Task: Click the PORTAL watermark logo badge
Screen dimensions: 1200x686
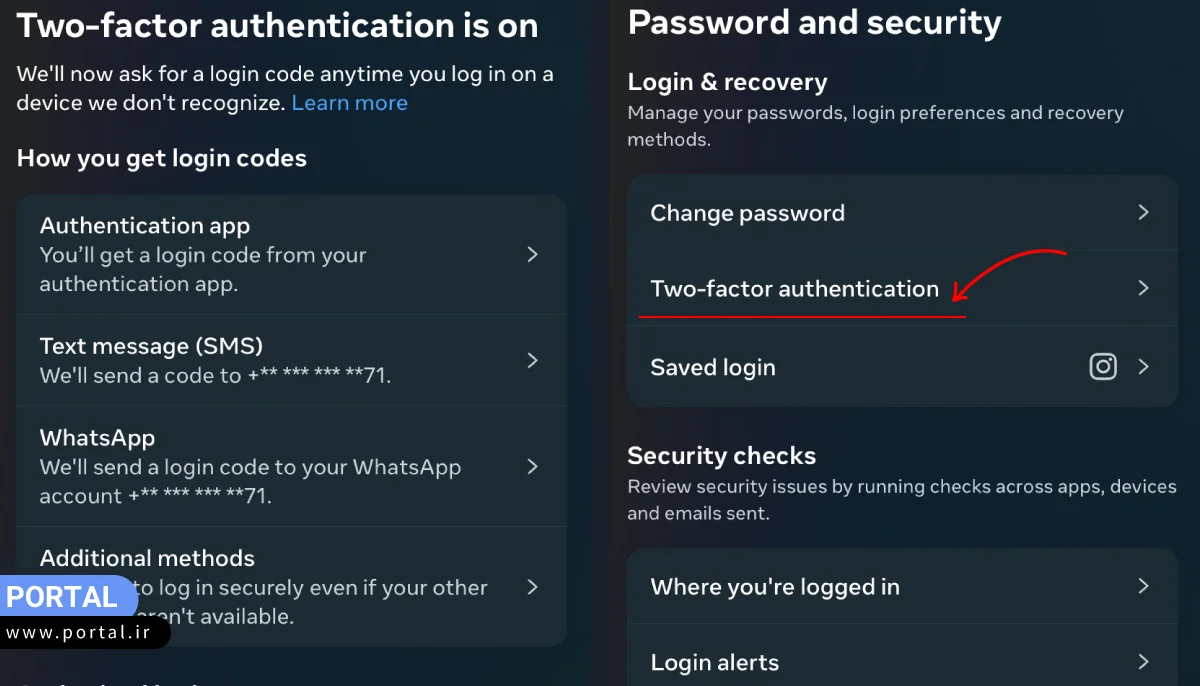Action: coord(62,597)
